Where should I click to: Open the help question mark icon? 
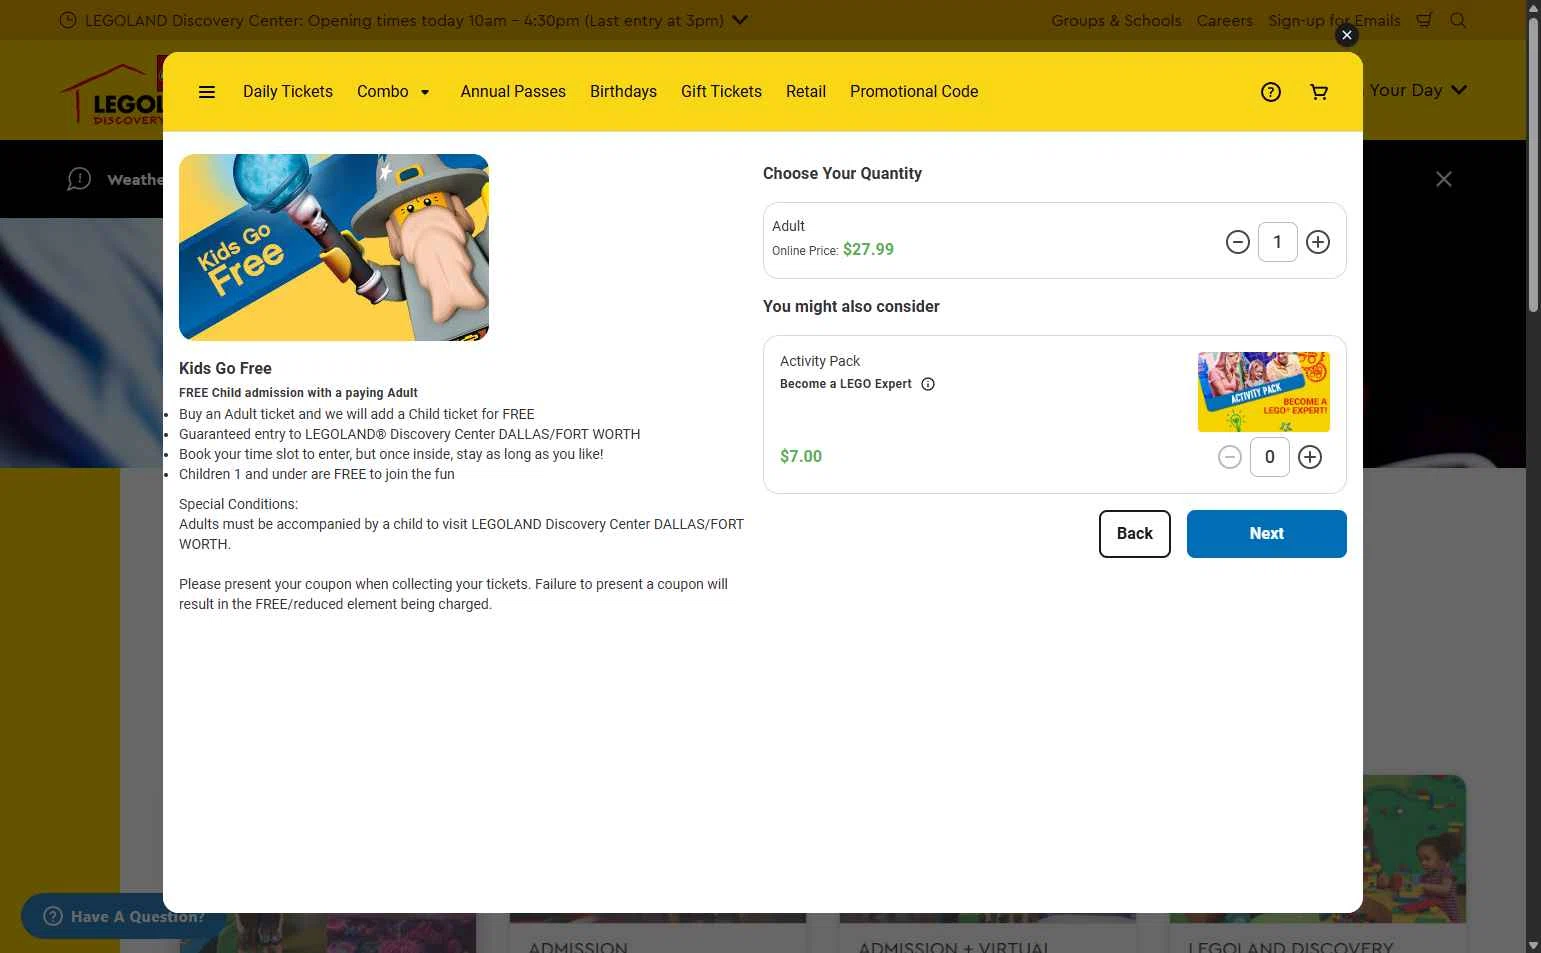click(1271, 92)
